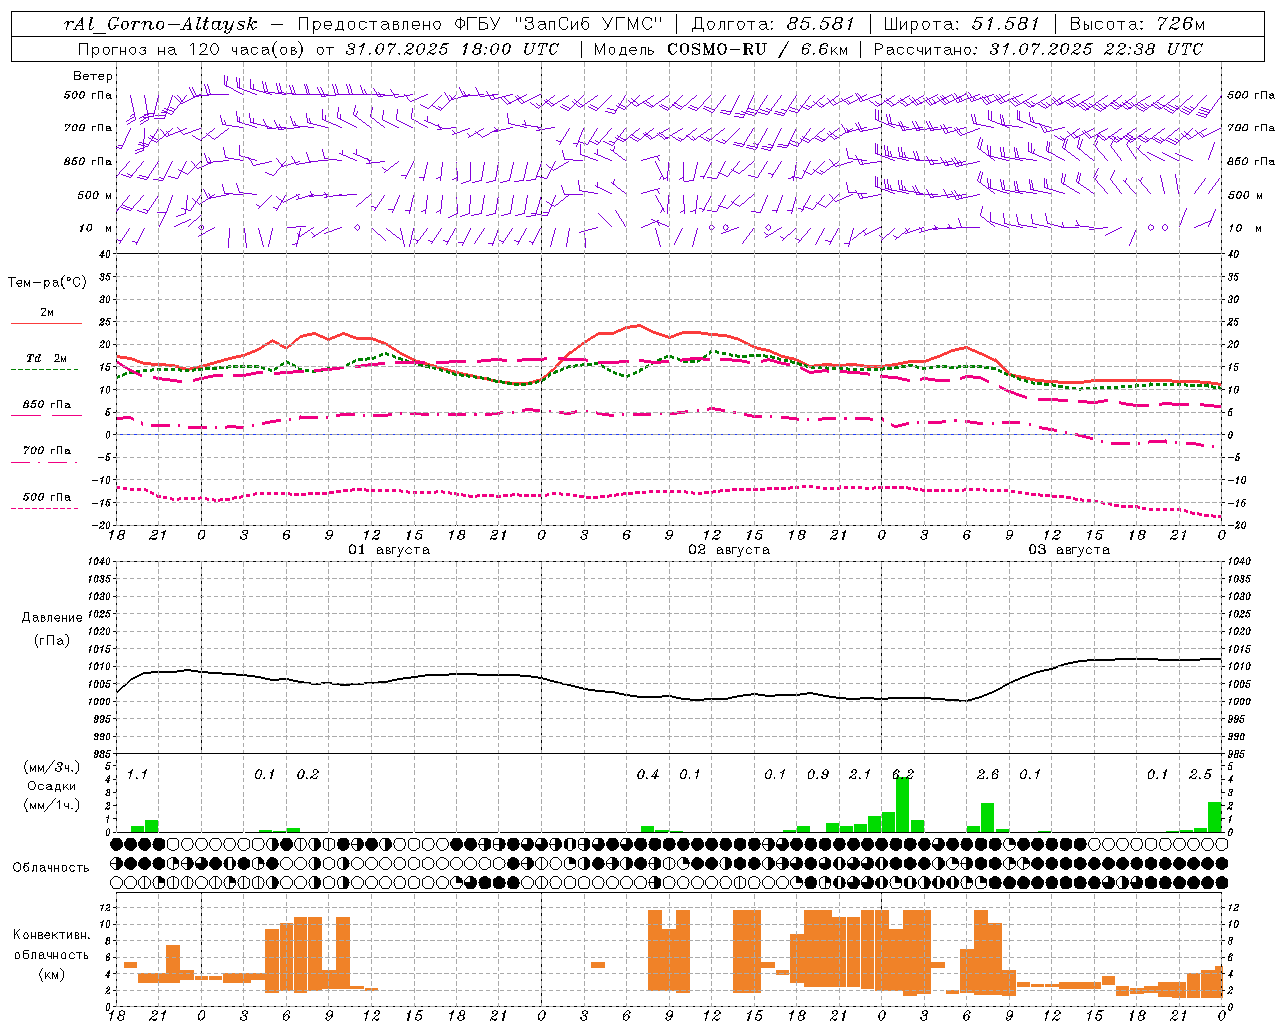Click the elevation text Высота: 726м
The height and width of the screenshot is (1024, 1280).
[1137, 24]
